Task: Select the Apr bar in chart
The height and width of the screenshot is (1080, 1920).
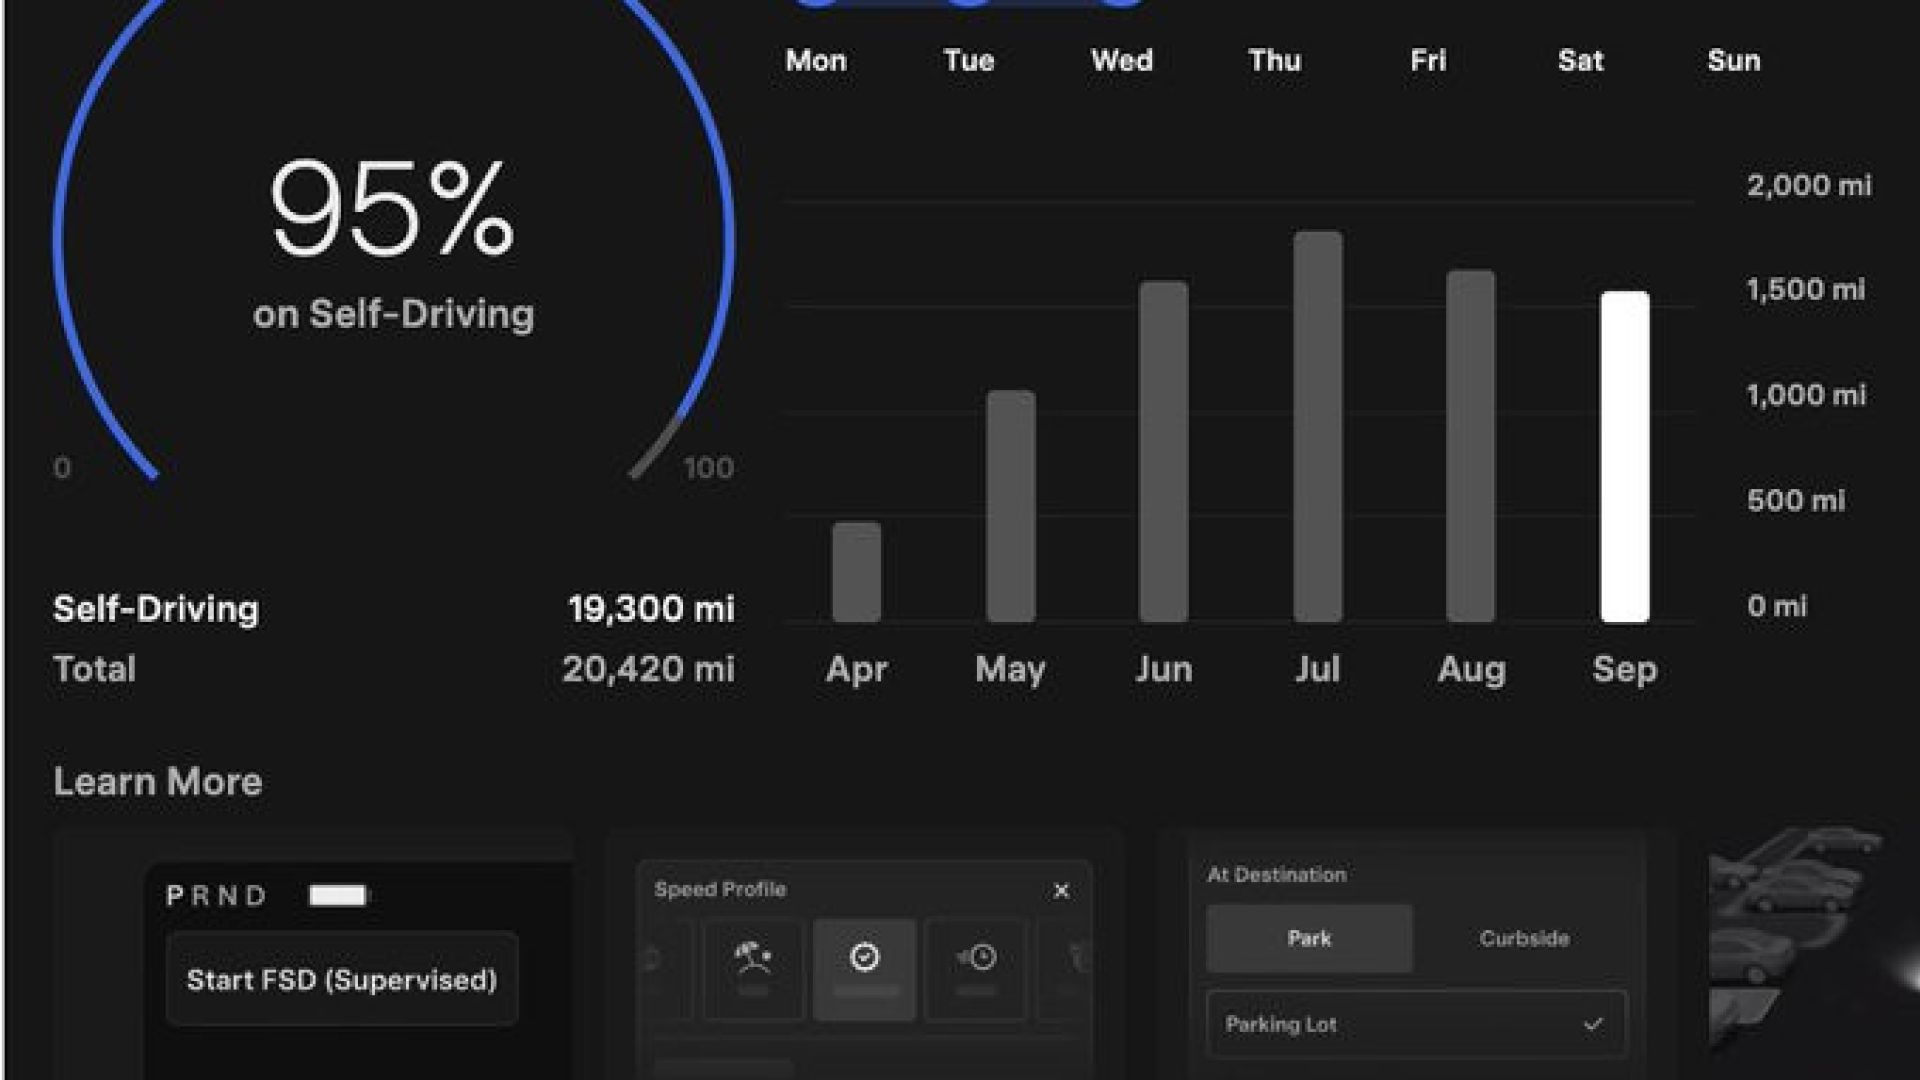Action: pyautogui.click(x=856, y=572)
